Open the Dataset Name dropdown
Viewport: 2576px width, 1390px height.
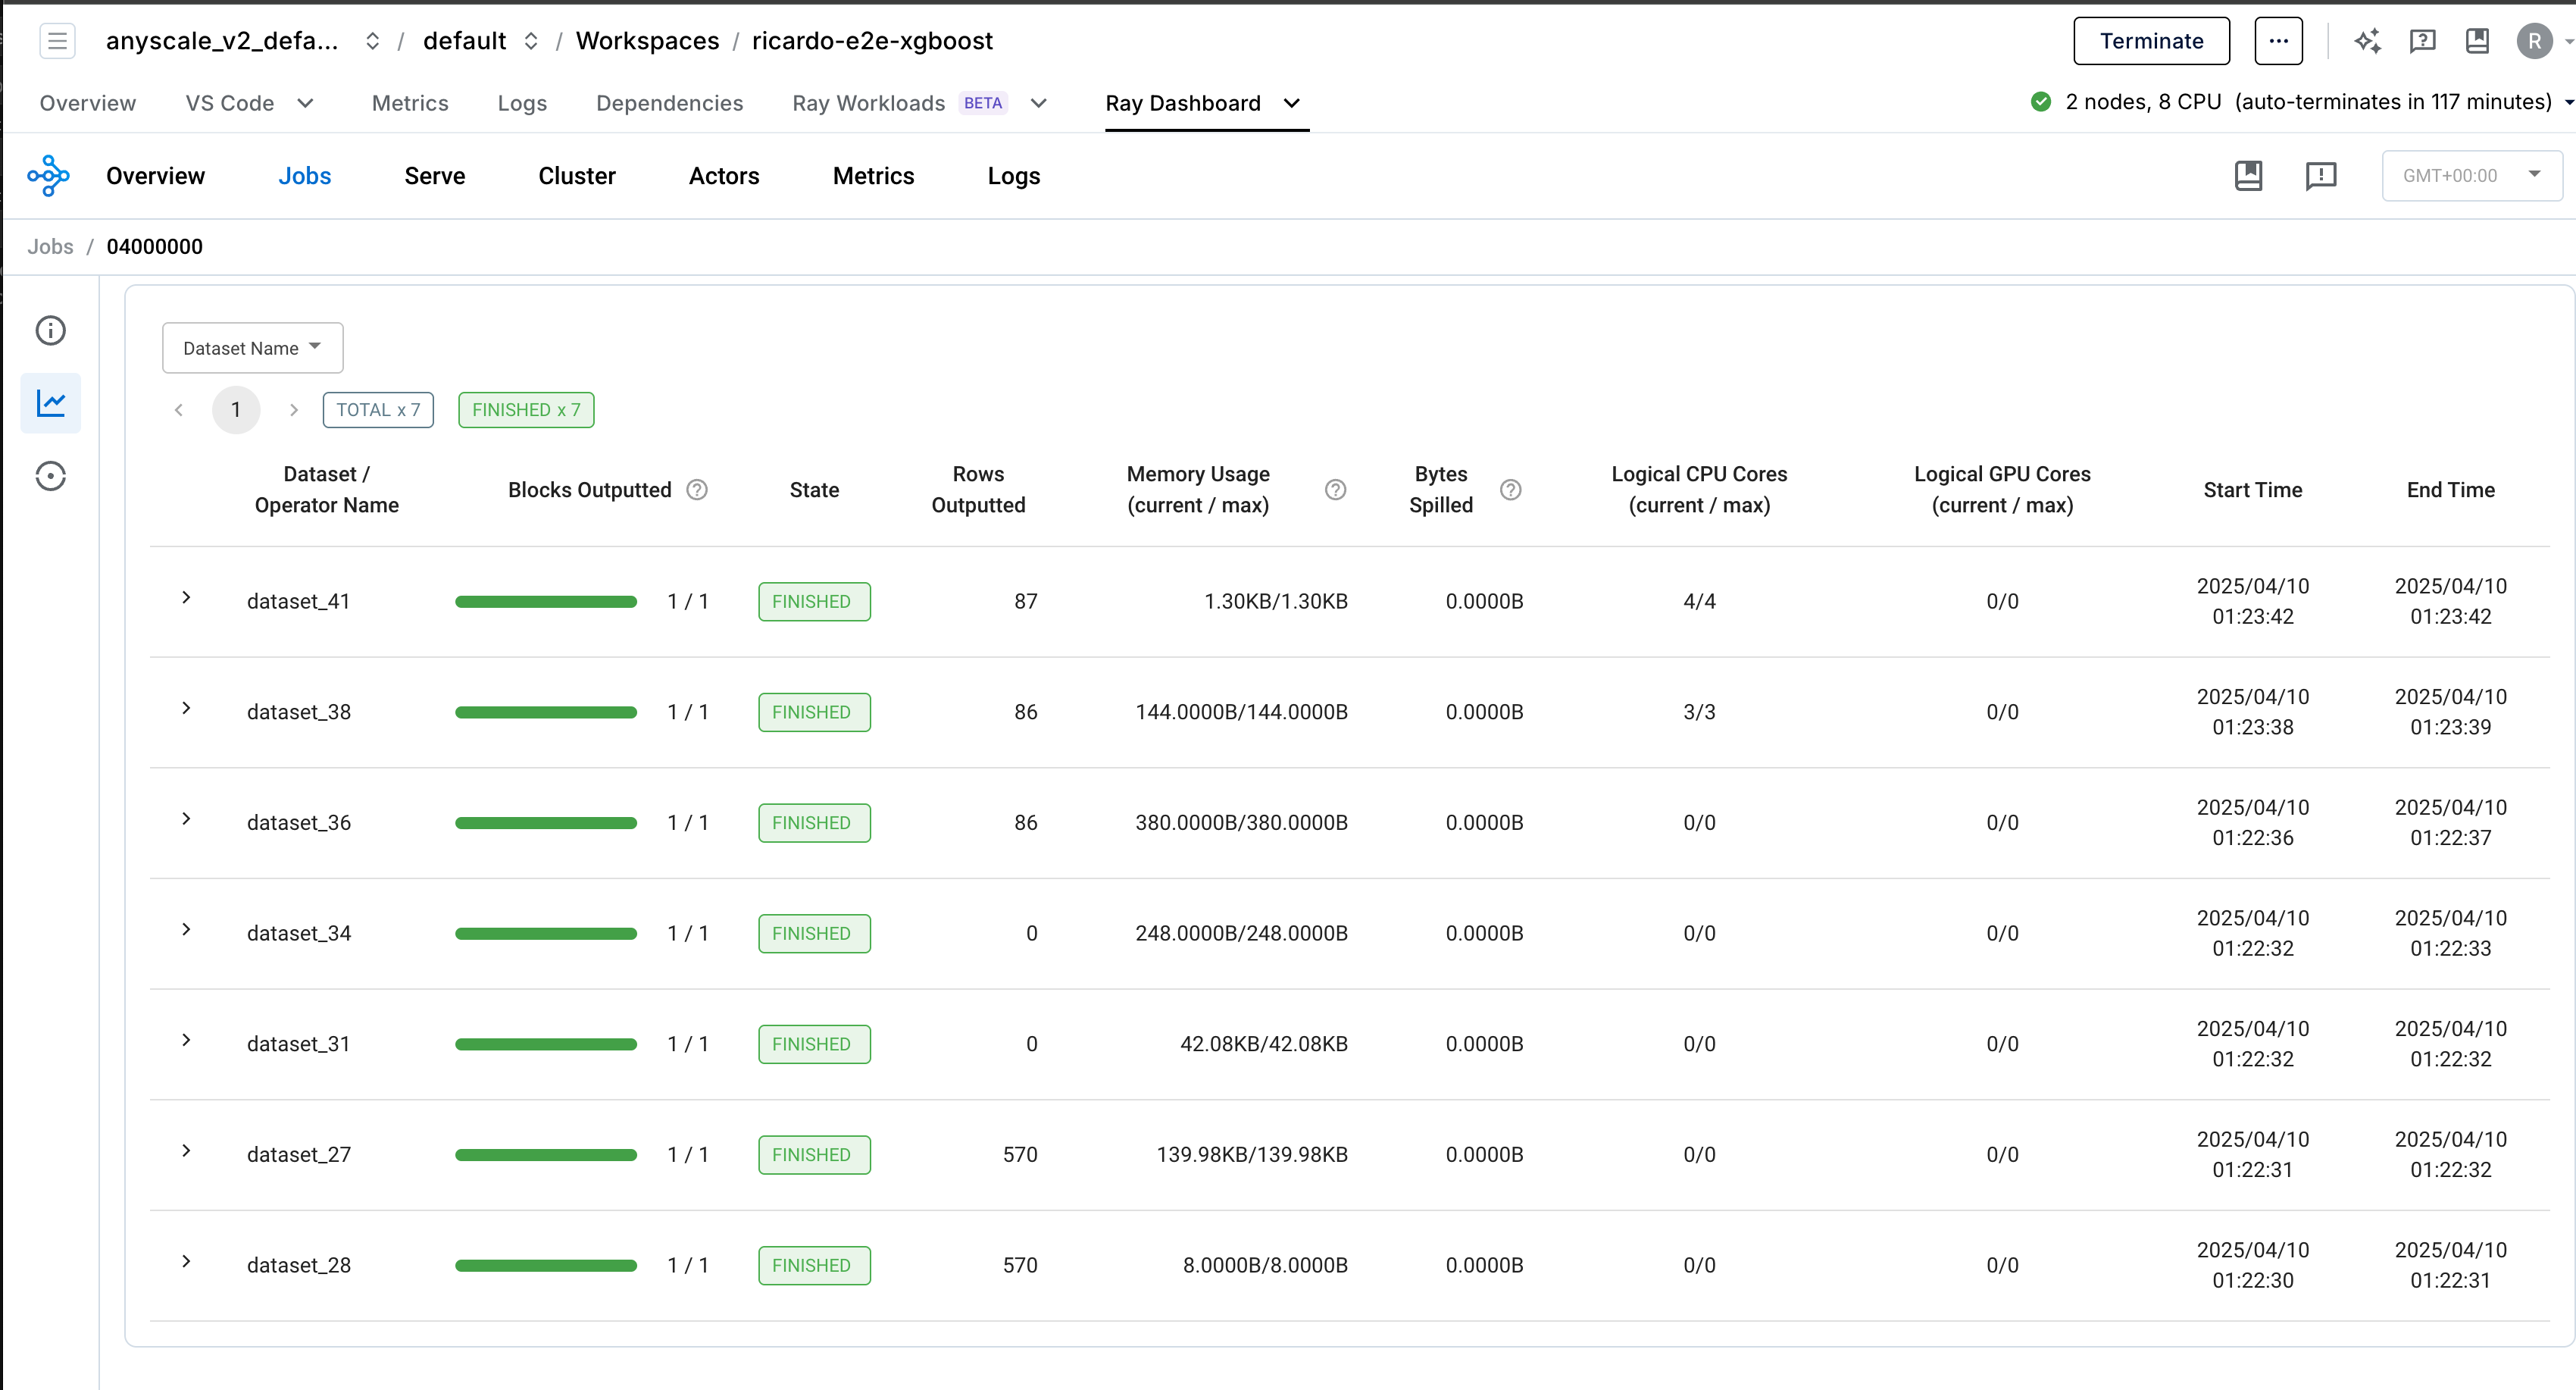coord(252,348)
